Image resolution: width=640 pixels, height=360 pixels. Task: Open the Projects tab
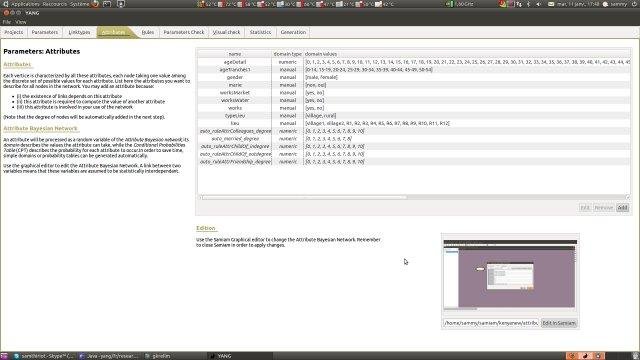pyautogui.click(x=14, y=32)
